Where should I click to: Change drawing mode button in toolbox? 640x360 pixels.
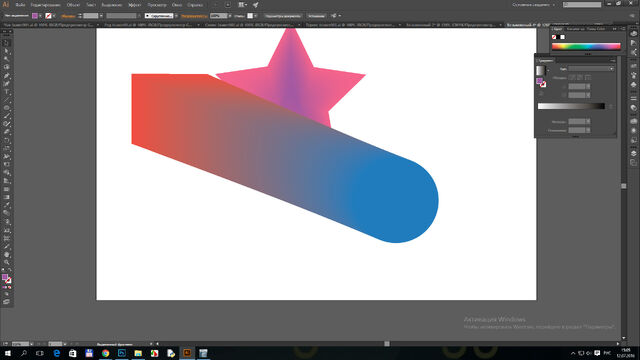(x=6, y=294)
